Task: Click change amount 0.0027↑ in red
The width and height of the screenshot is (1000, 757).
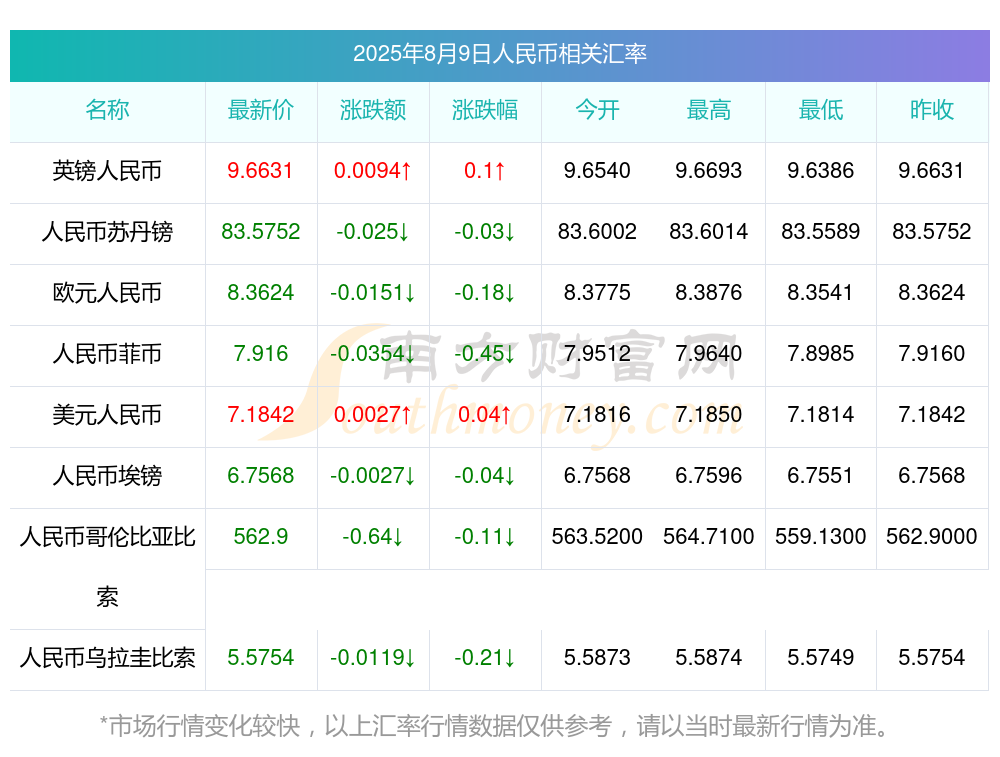Action: point(373,415)
